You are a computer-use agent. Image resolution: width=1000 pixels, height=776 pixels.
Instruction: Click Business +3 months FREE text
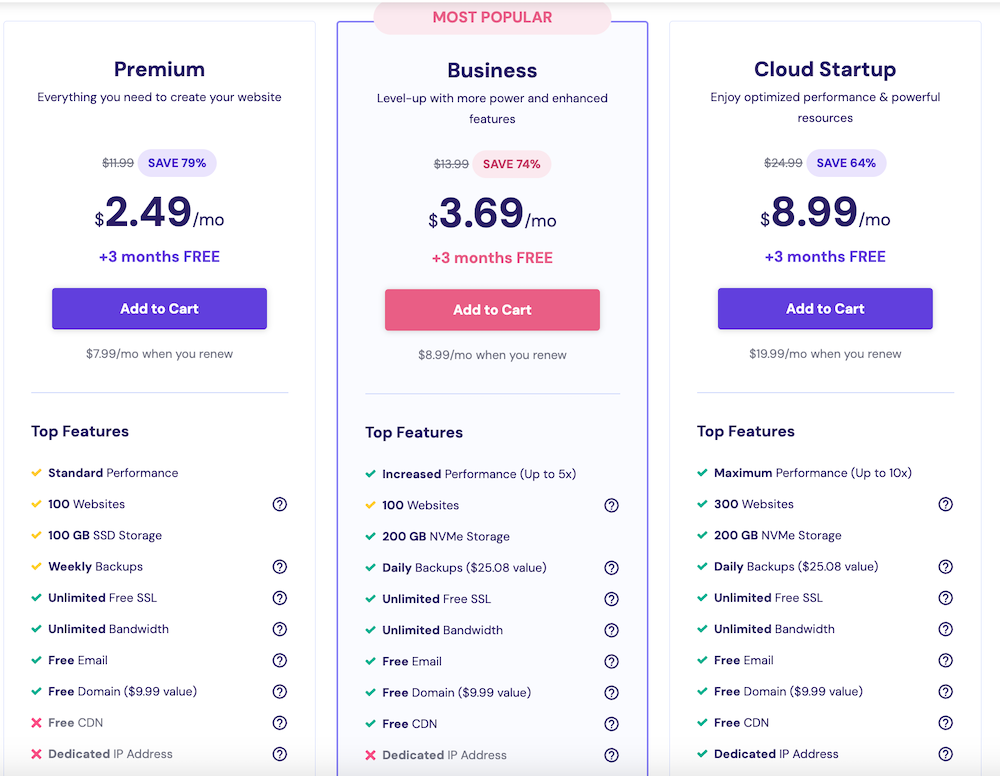coord(492,258)
